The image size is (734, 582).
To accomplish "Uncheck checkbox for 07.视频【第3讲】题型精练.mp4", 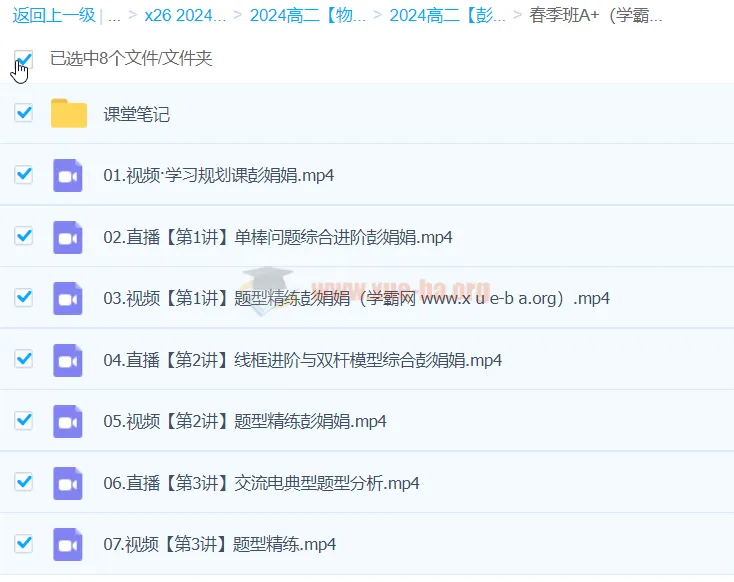I will coord(24,544).
